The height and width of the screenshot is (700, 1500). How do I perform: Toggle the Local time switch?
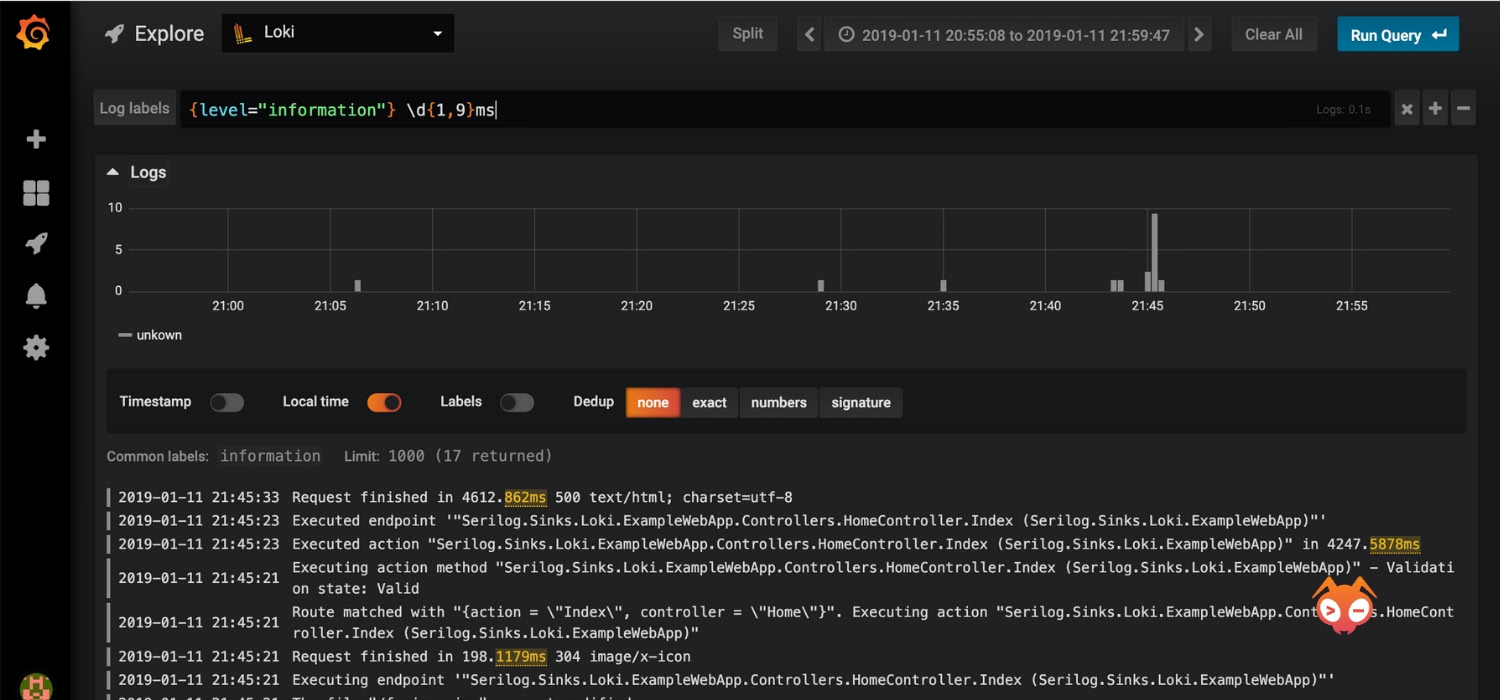click(x=384, y=402)
